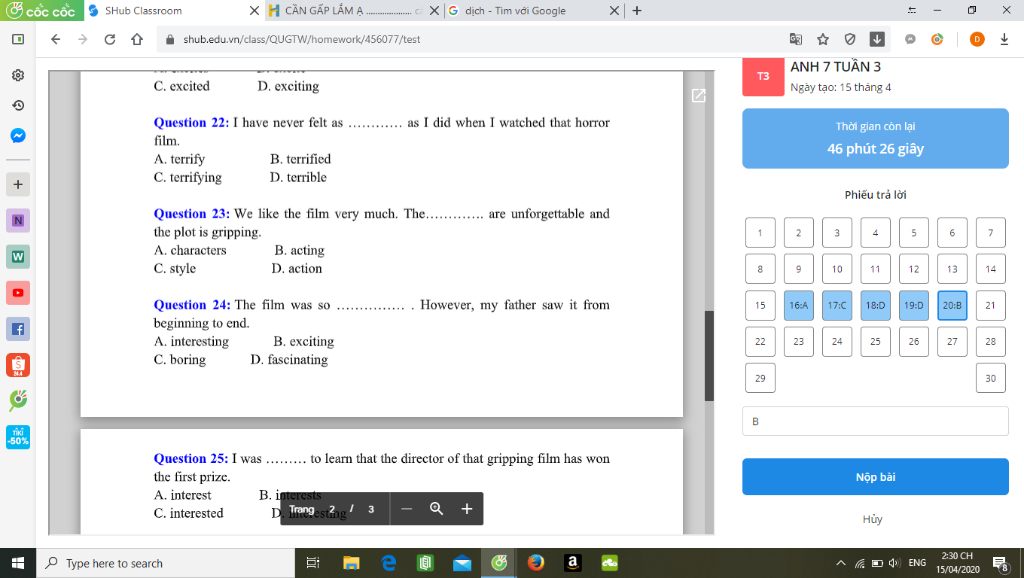Open Task View on the taskbar
Viewport: 1024px width, 578px height.
tap(313, 563)
